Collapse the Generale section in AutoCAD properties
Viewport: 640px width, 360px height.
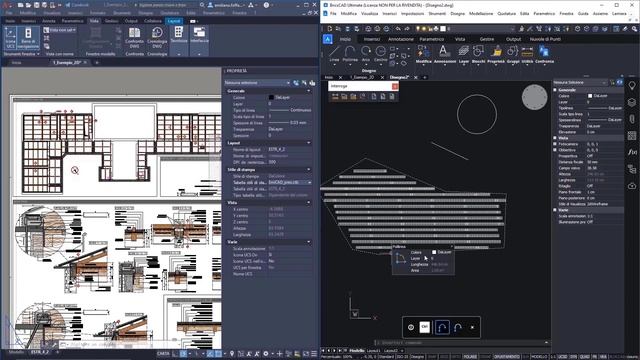pos(309,91)
